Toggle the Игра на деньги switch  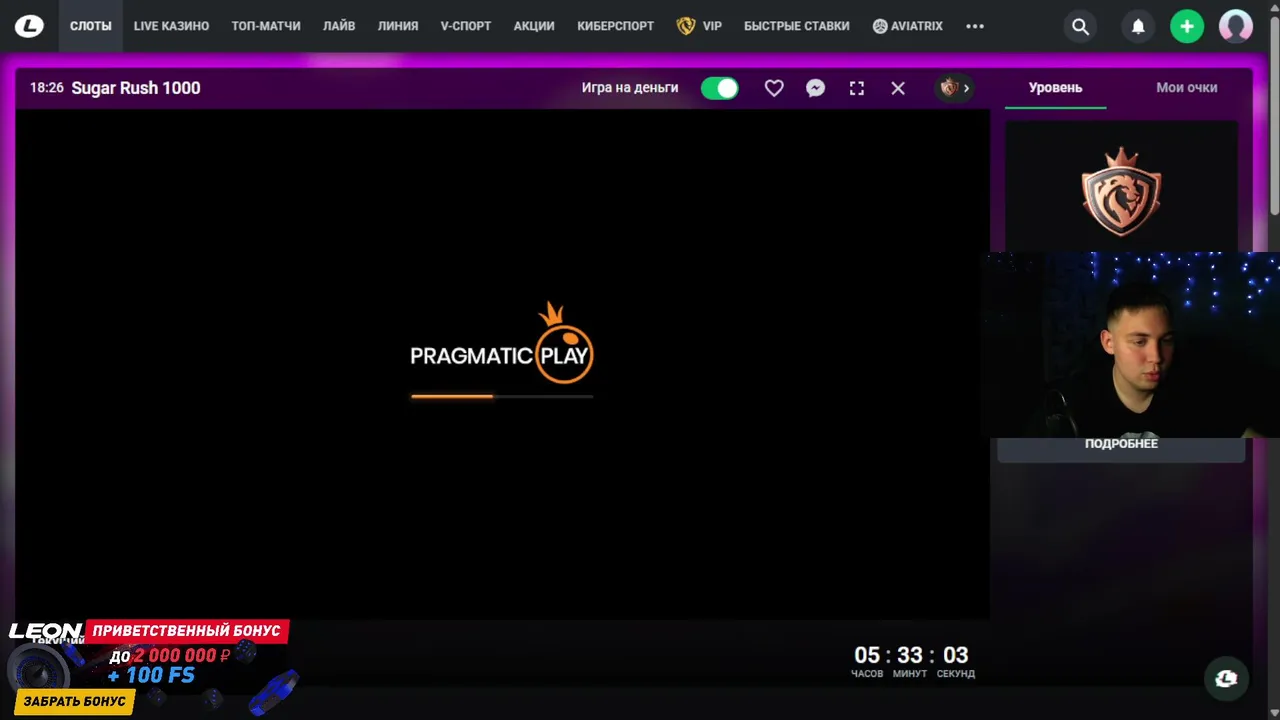pyautogui.click(x=720, y=88)
